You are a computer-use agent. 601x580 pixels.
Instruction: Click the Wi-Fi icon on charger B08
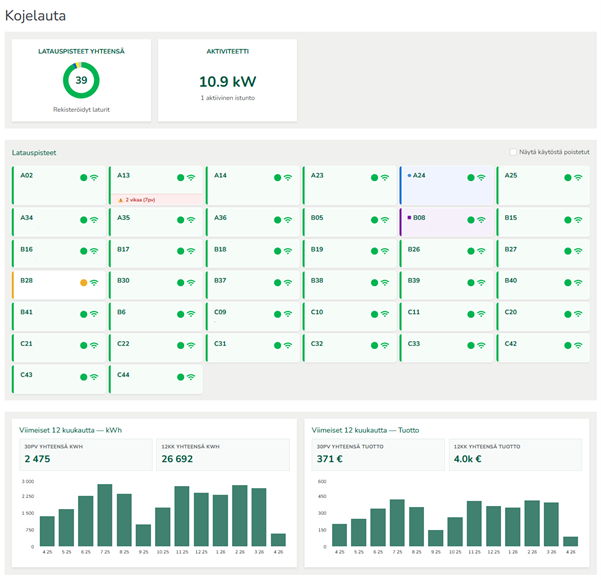[481, 219]
